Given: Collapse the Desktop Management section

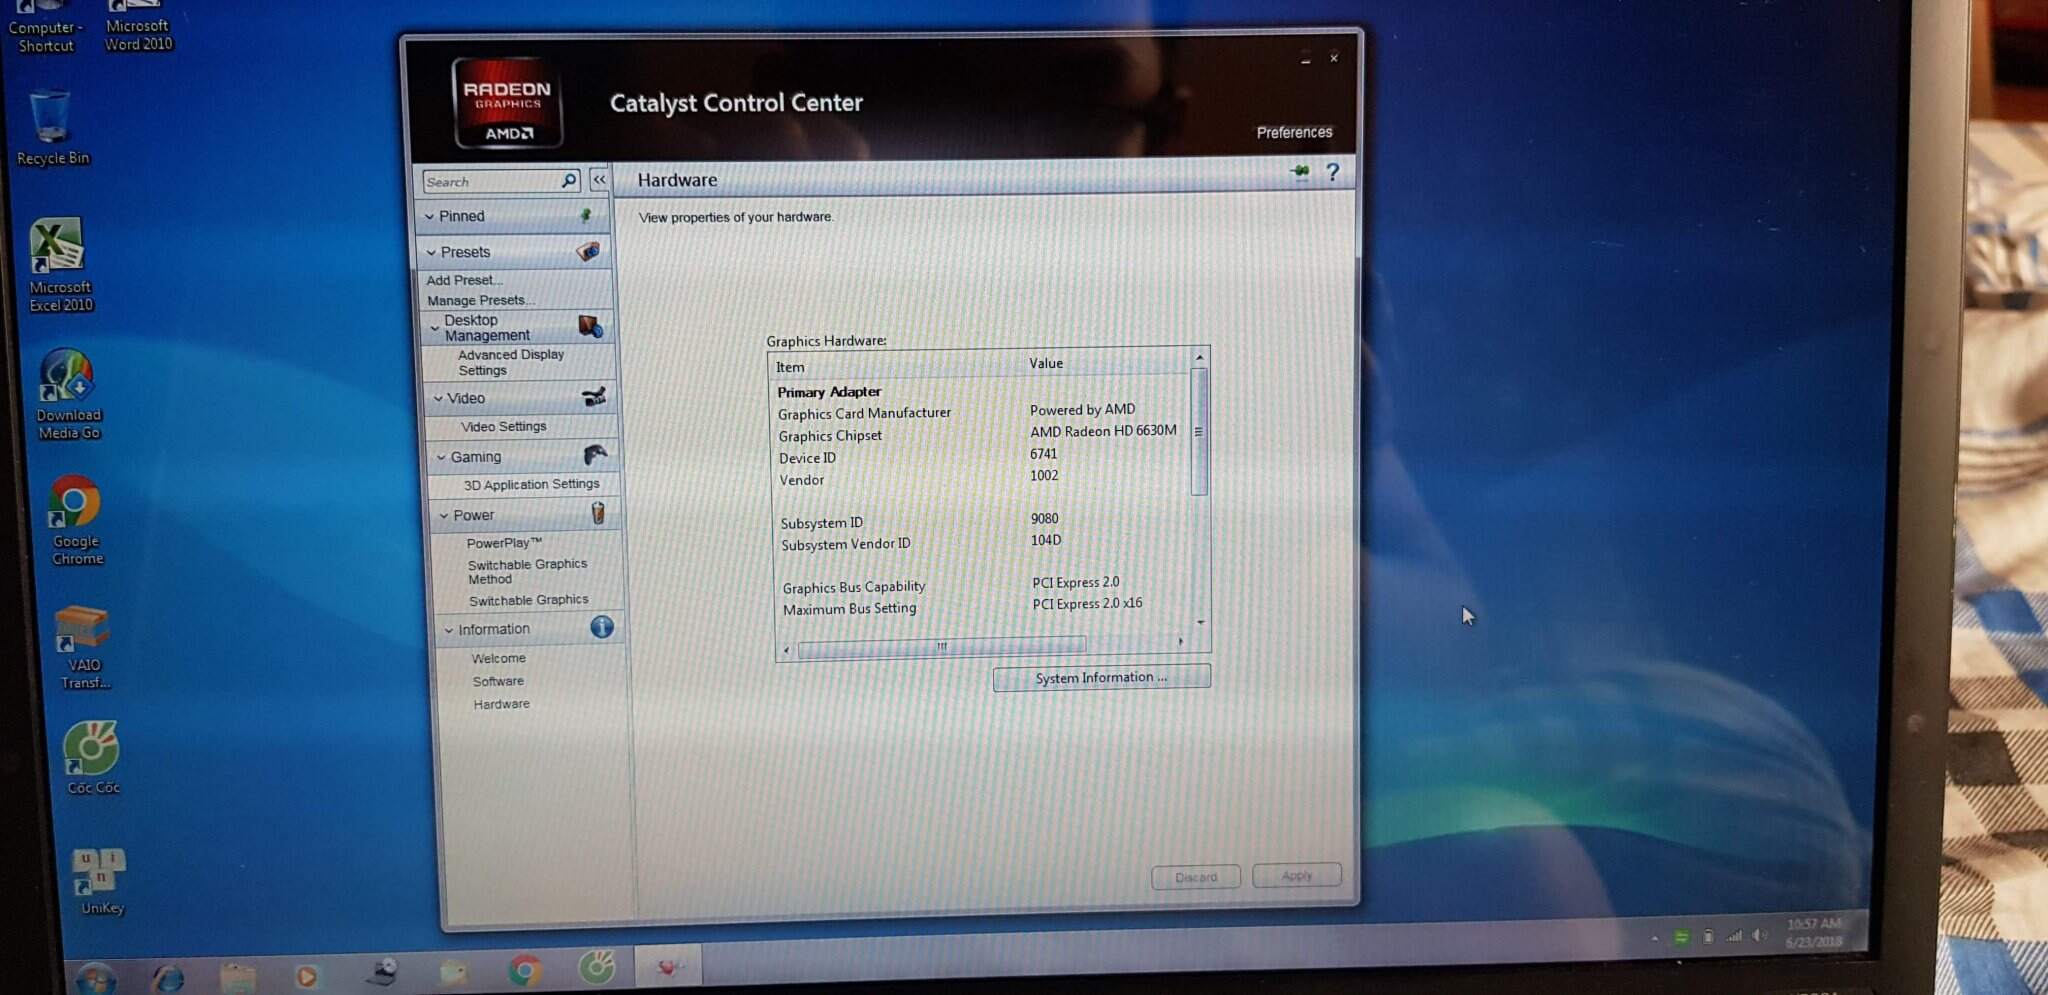Looking at the screenshot, I should (x=435, y=328).
